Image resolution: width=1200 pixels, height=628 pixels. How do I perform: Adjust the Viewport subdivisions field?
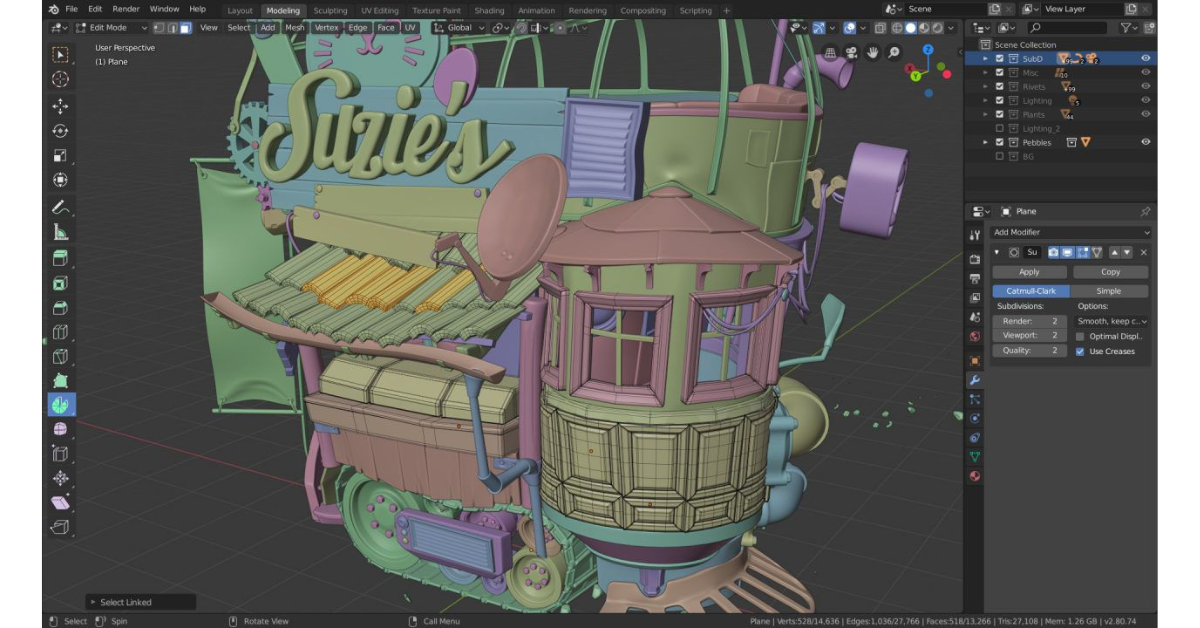click(x=1029, y=336)
